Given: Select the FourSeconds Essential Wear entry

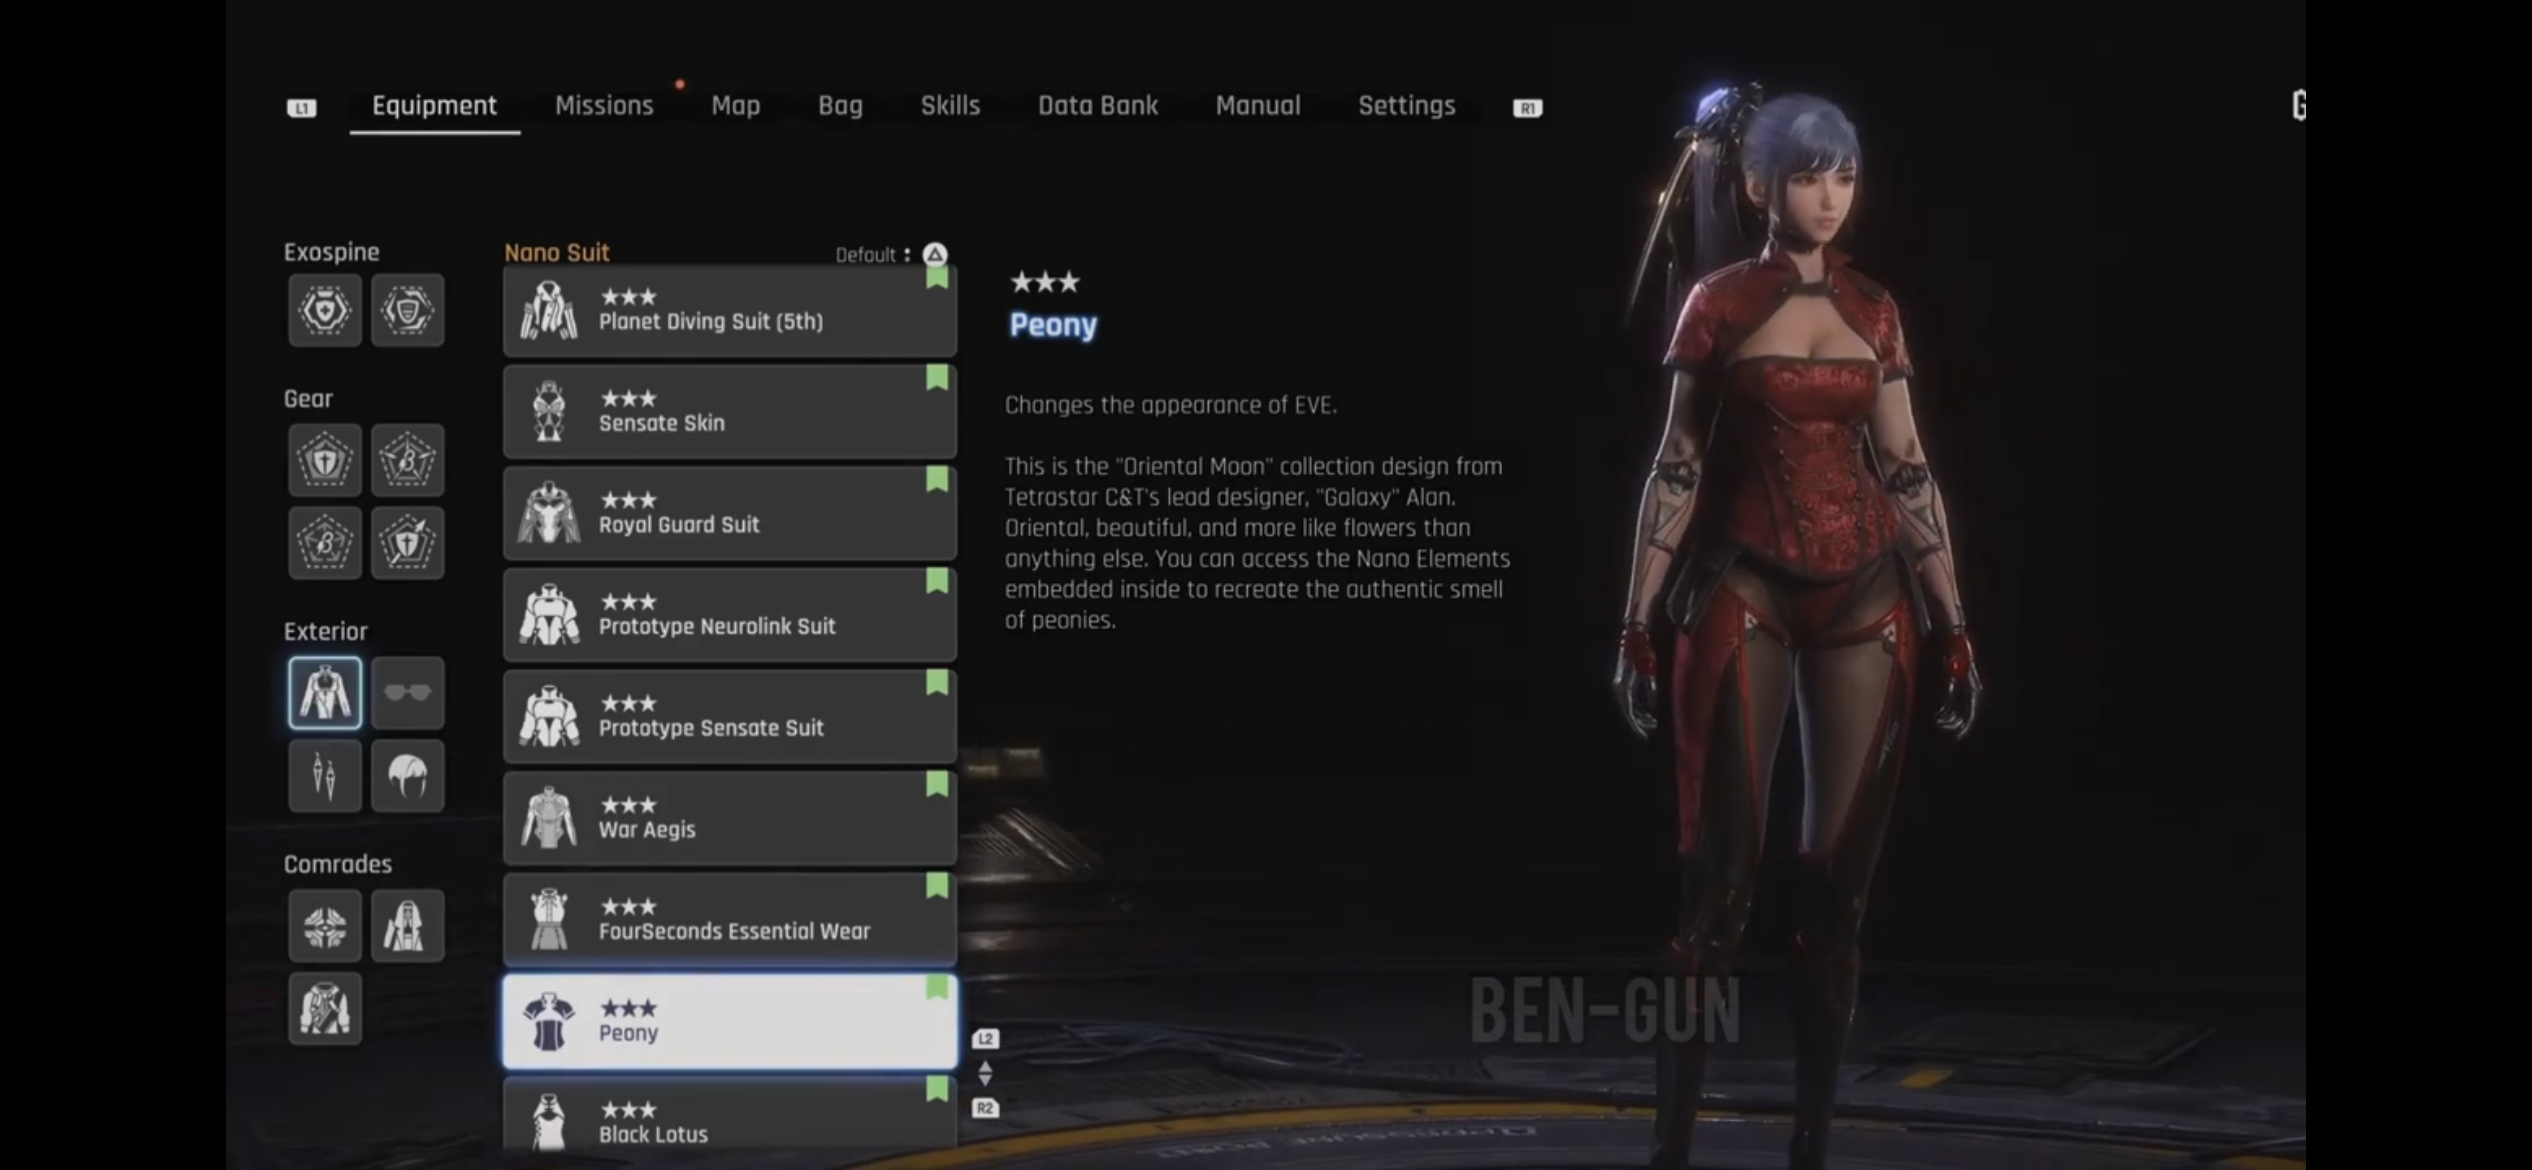Looking at the screenshot, I should pos(730,919).
